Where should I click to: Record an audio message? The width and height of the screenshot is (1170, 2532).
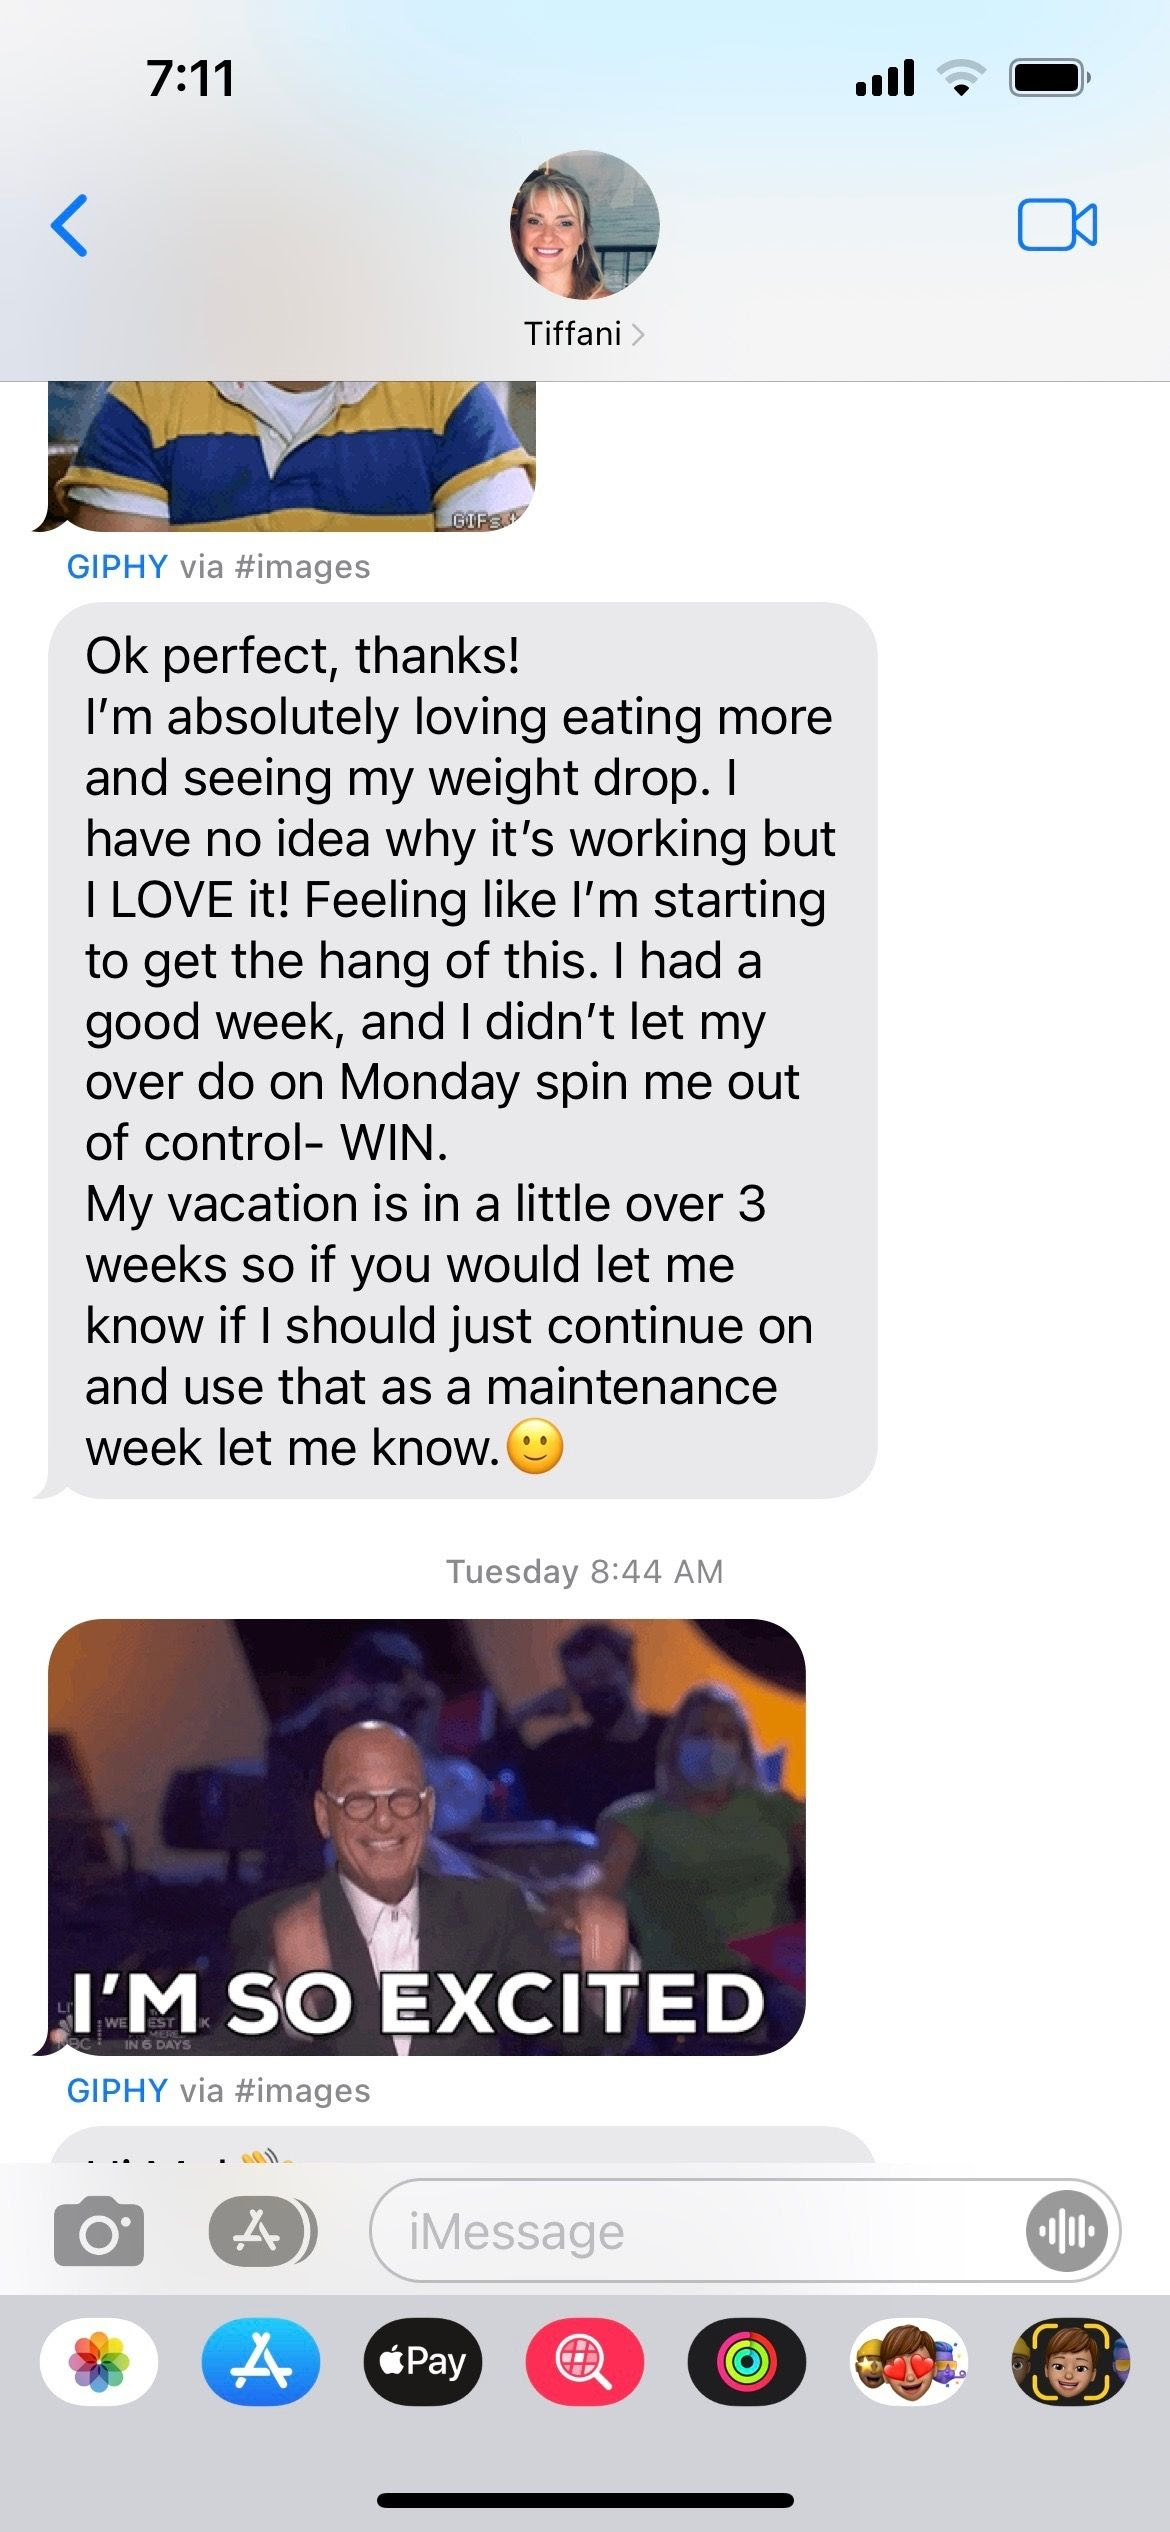point(1066,2230)
